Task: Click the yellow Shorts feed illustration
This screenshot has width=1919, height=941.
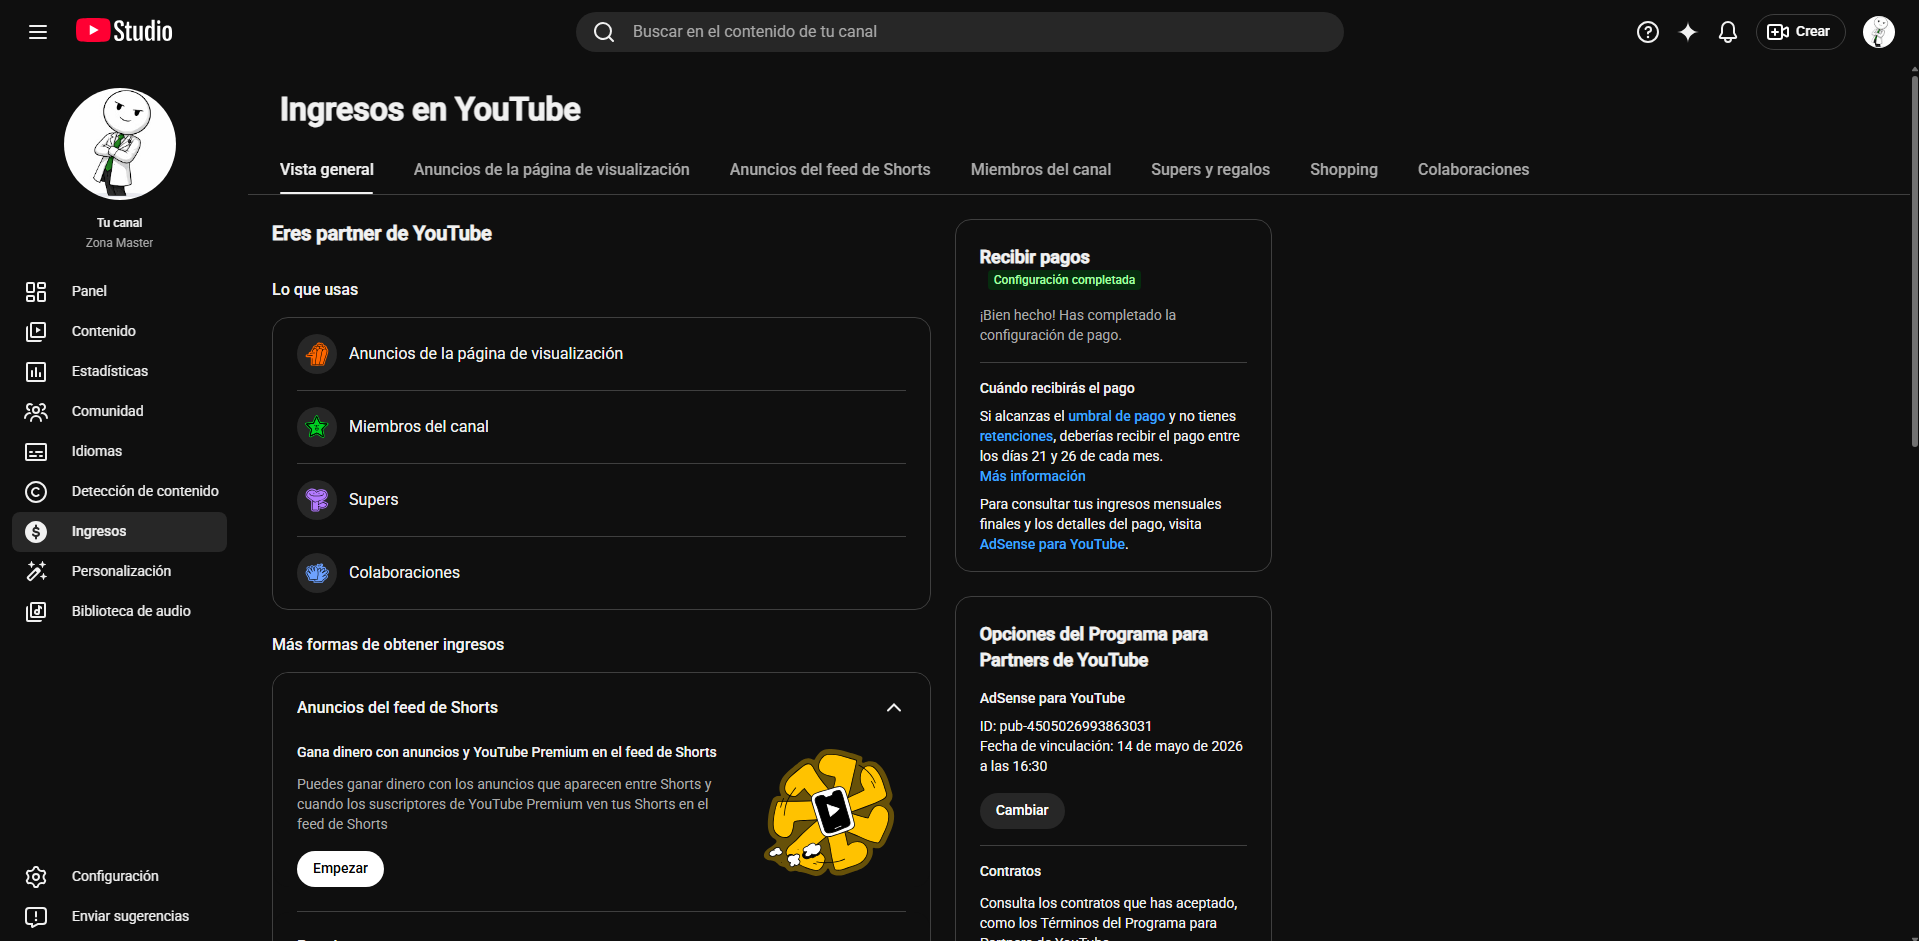Action: tap(829, 811)
